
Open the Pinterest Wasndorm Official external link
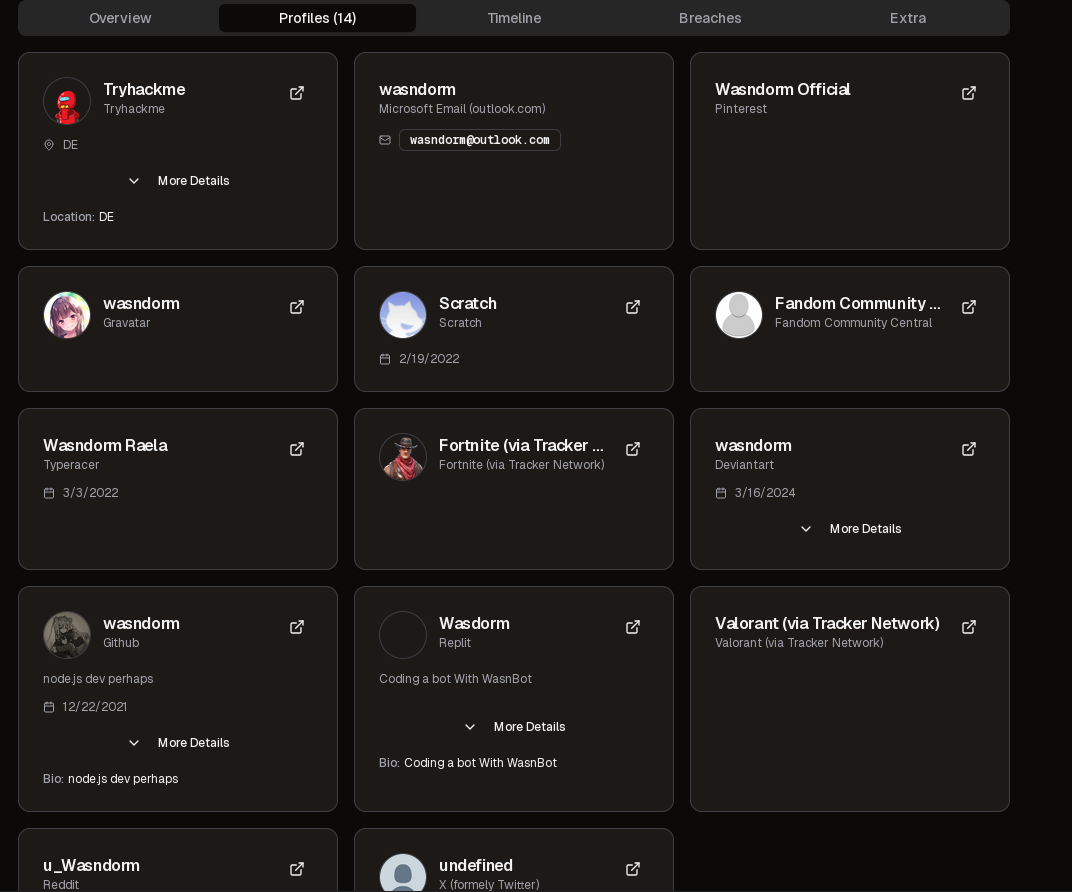[969, 93]
